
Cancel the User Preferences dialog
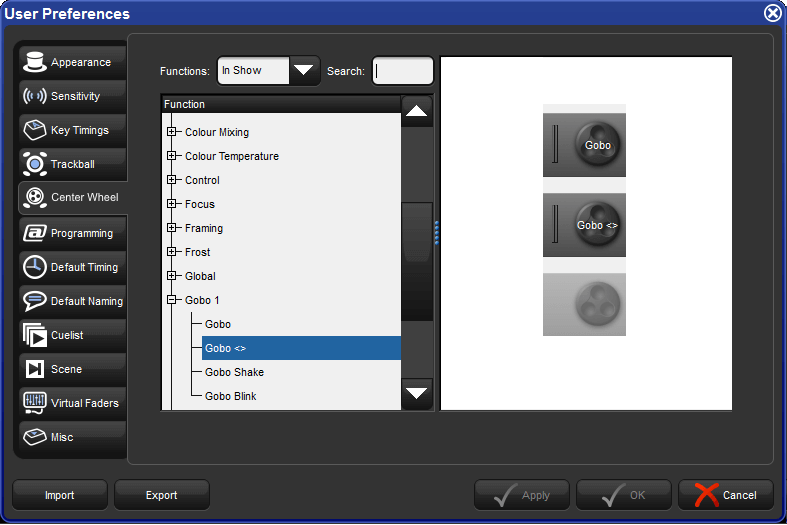(725, 495)
